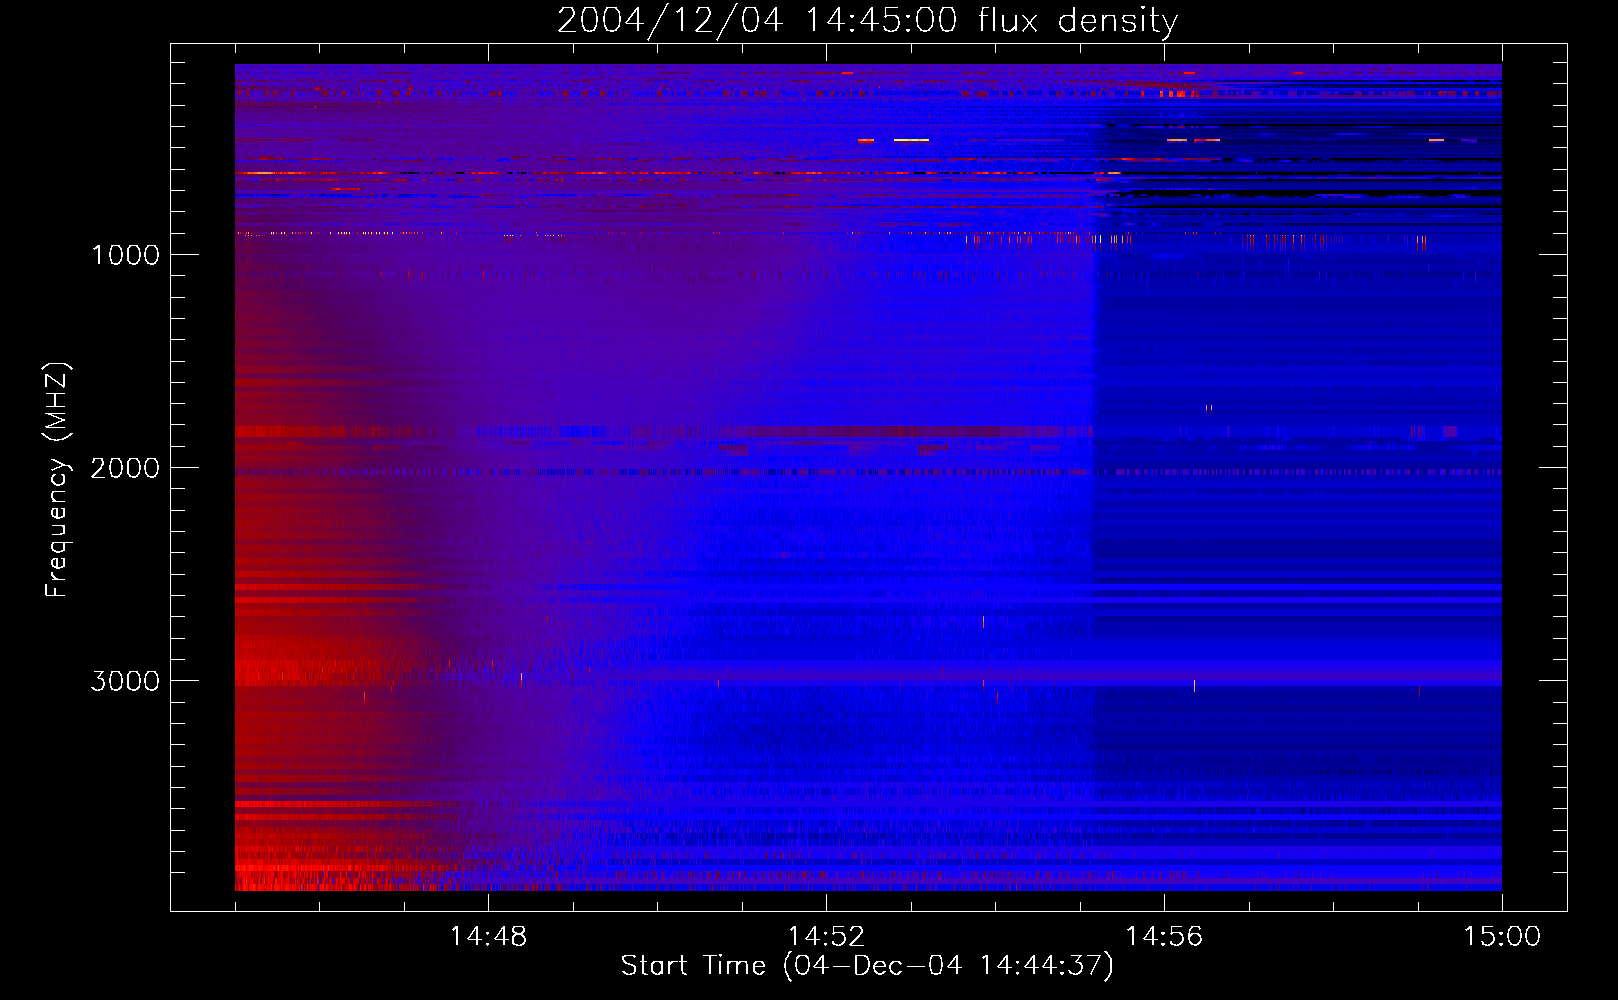Select the 14:56 time tick label
Image resolution: width=1618 pixels, height=1000 pixels.
click(1164, 937)
